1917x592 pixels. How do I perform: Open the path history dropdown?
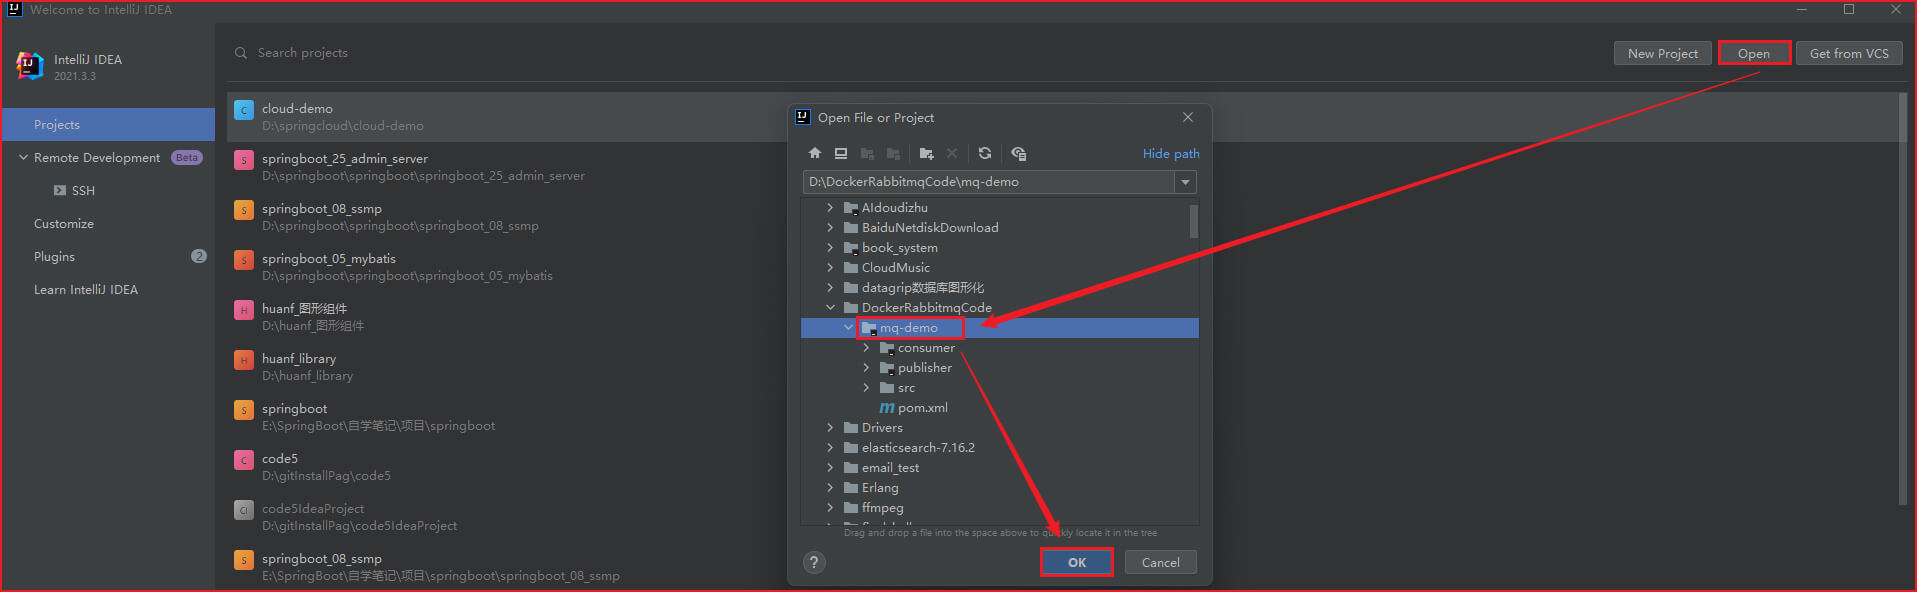[x=1185, y=182]
